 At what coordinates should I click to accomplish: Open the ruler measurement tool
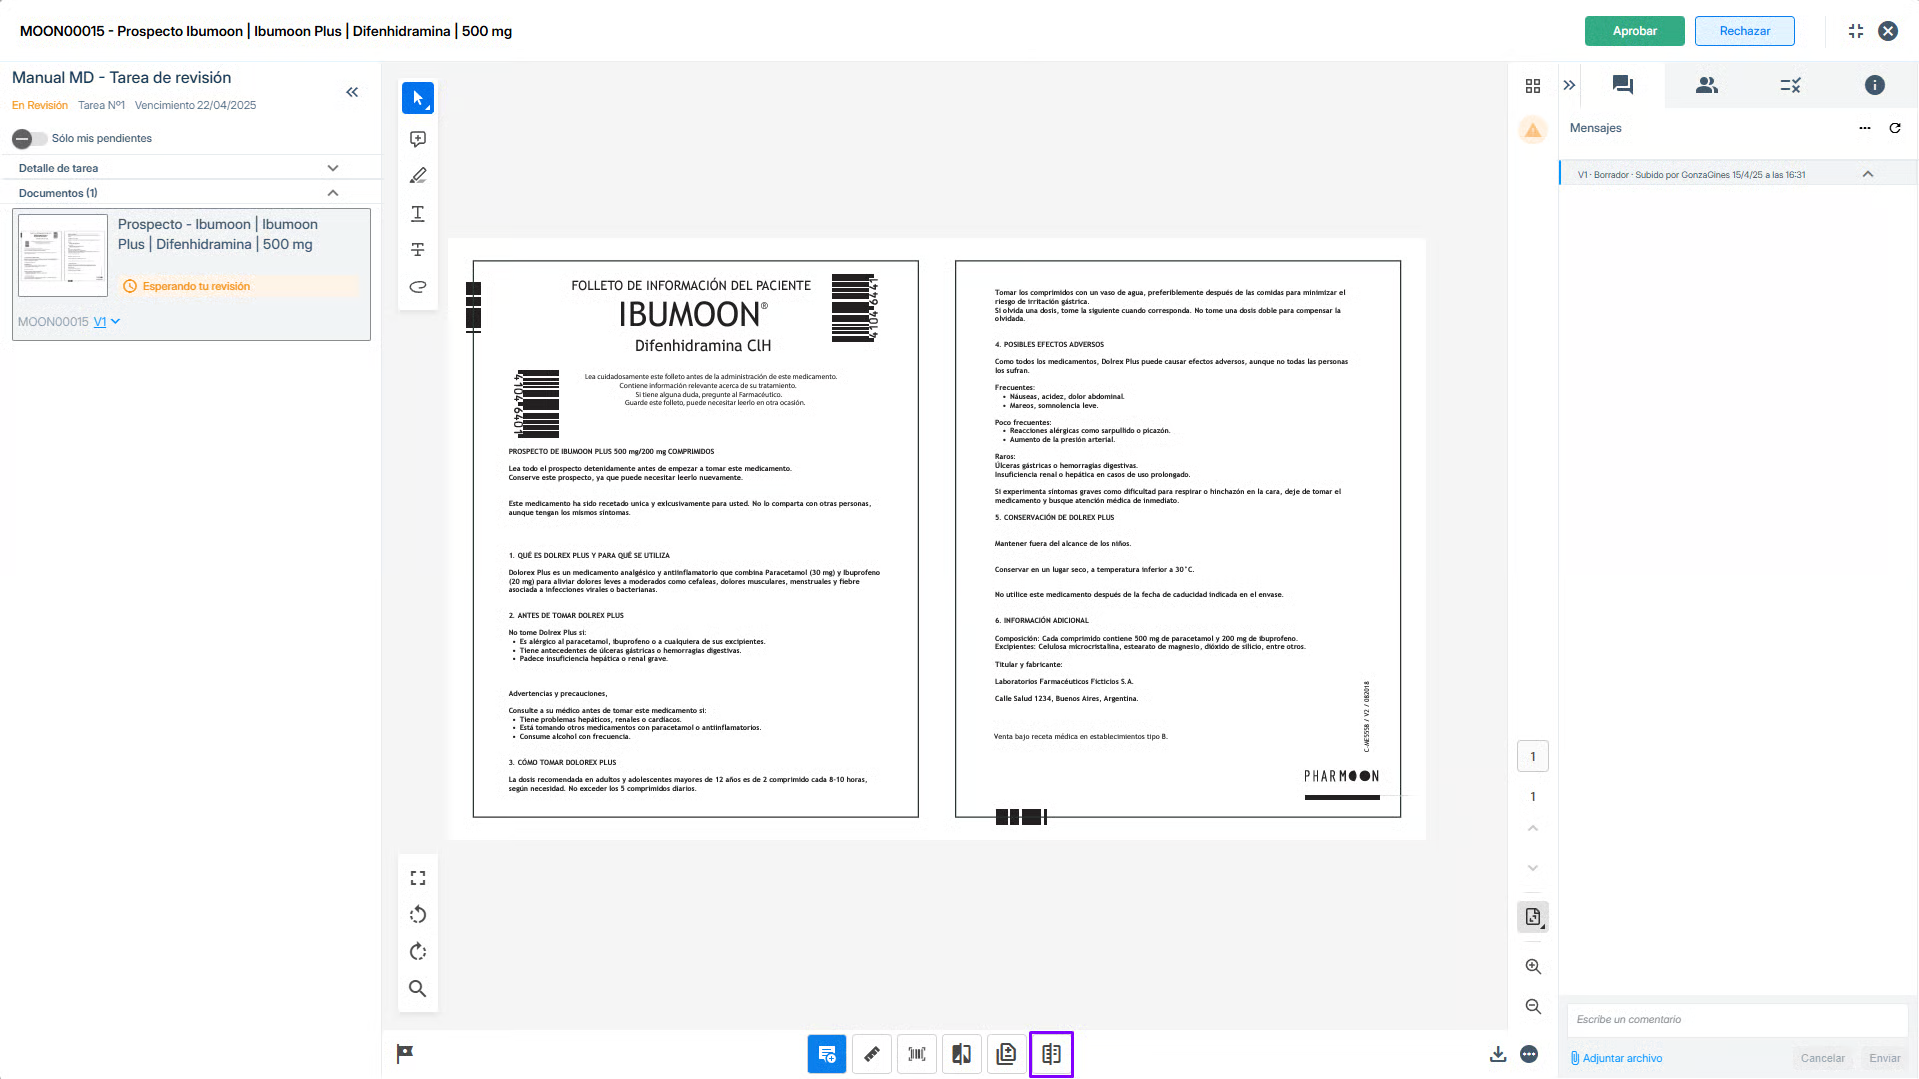(x=872, y=1054)
